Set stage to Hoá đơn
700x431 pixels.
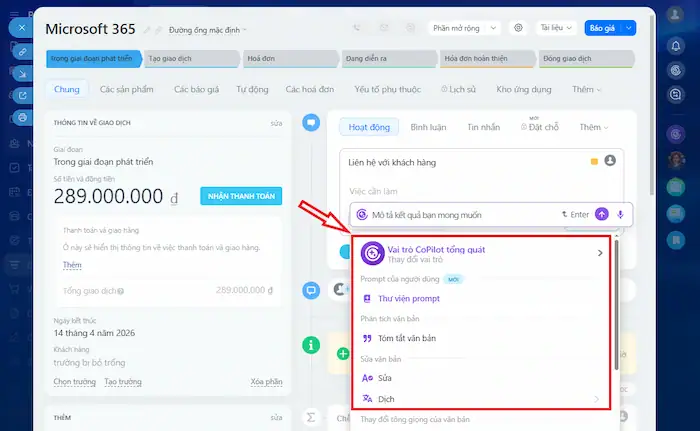coord(290,59)
